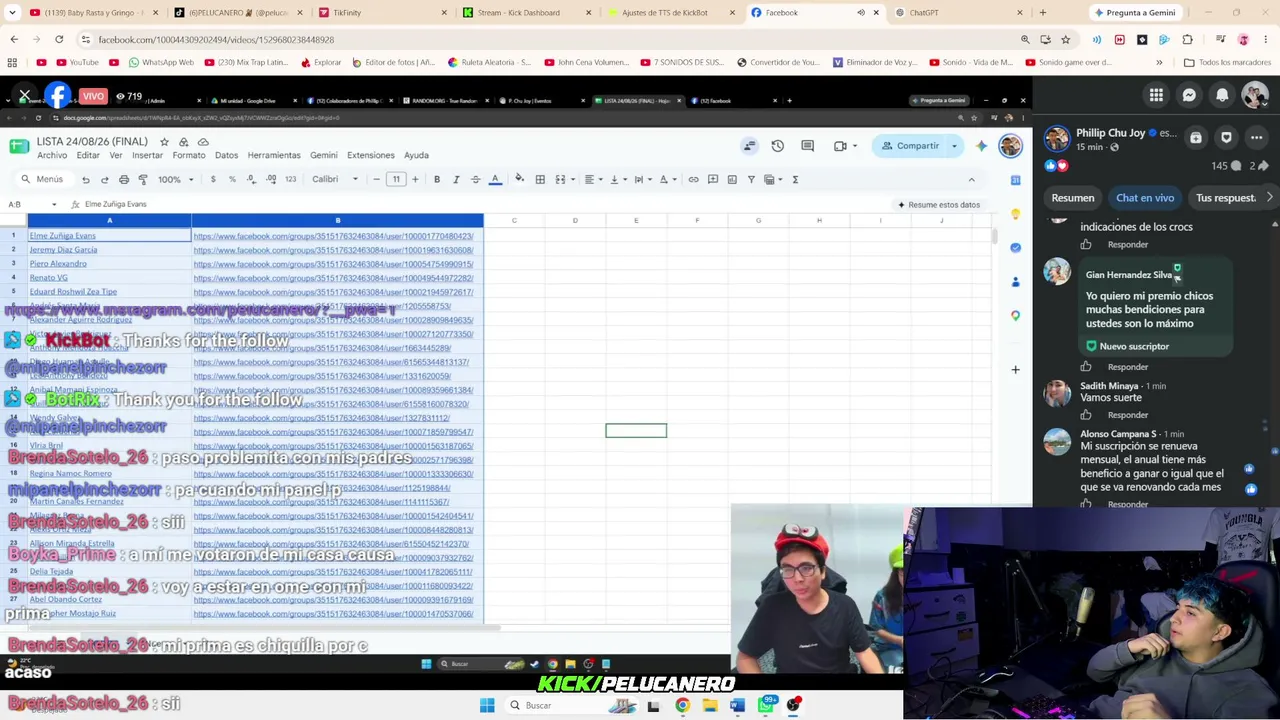Like Sadith Minaya's comment
The height and width of the screenshot is (720, 1280).
pyautogui.click(x=1086, y=415)
